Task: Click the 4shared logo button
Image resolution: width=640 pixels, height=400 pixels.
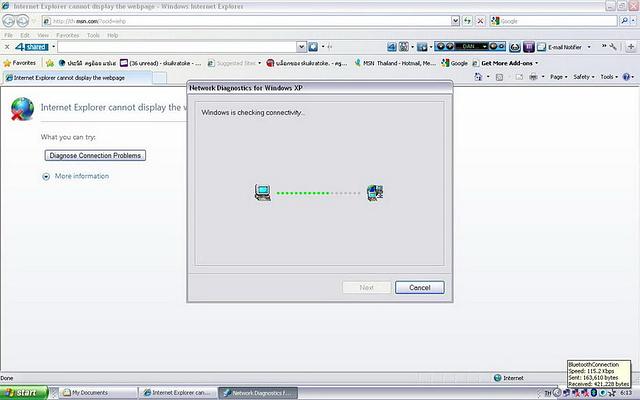Action: (32, 47)
